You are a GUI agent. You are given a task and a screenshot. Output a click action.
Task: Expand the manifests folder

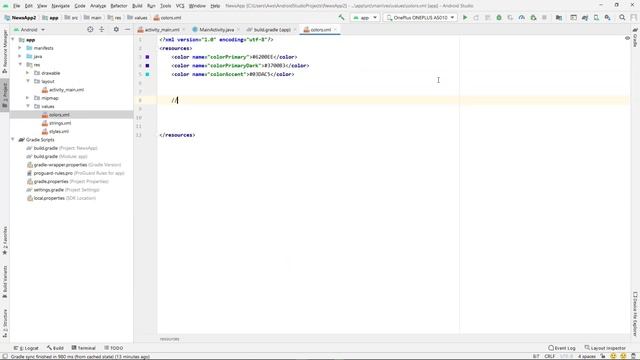tap(19, 48)
